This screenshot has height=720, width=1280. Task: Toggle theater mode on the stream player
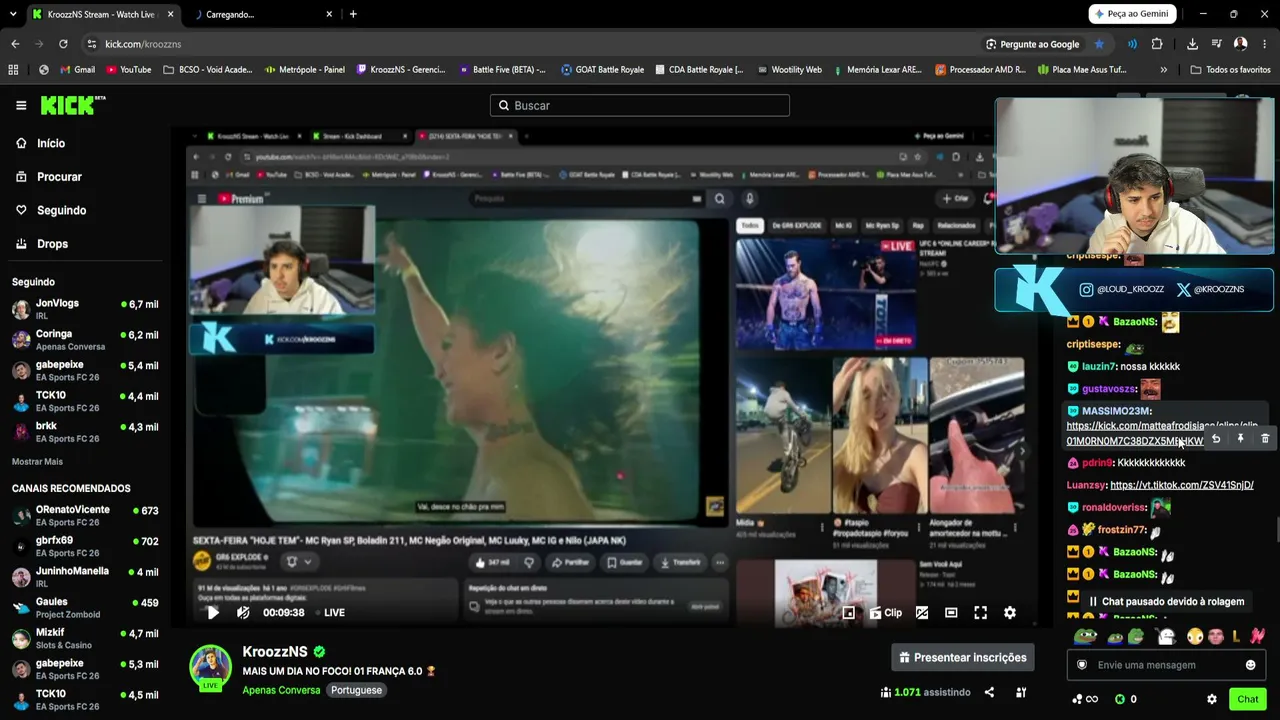pos(951,613)
